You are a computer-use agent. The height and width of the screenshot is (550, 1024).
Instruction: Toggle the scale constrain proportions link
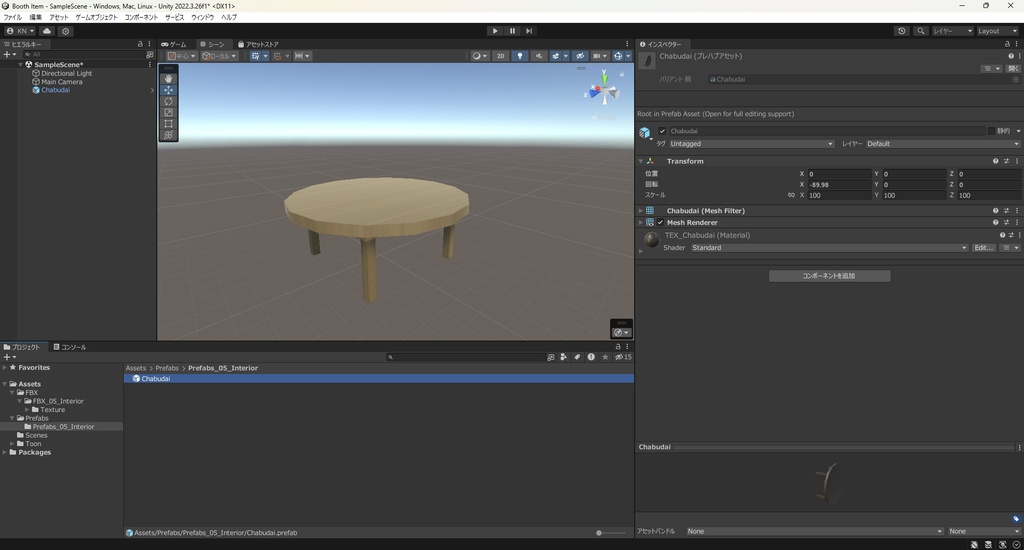tap(791, 195)
